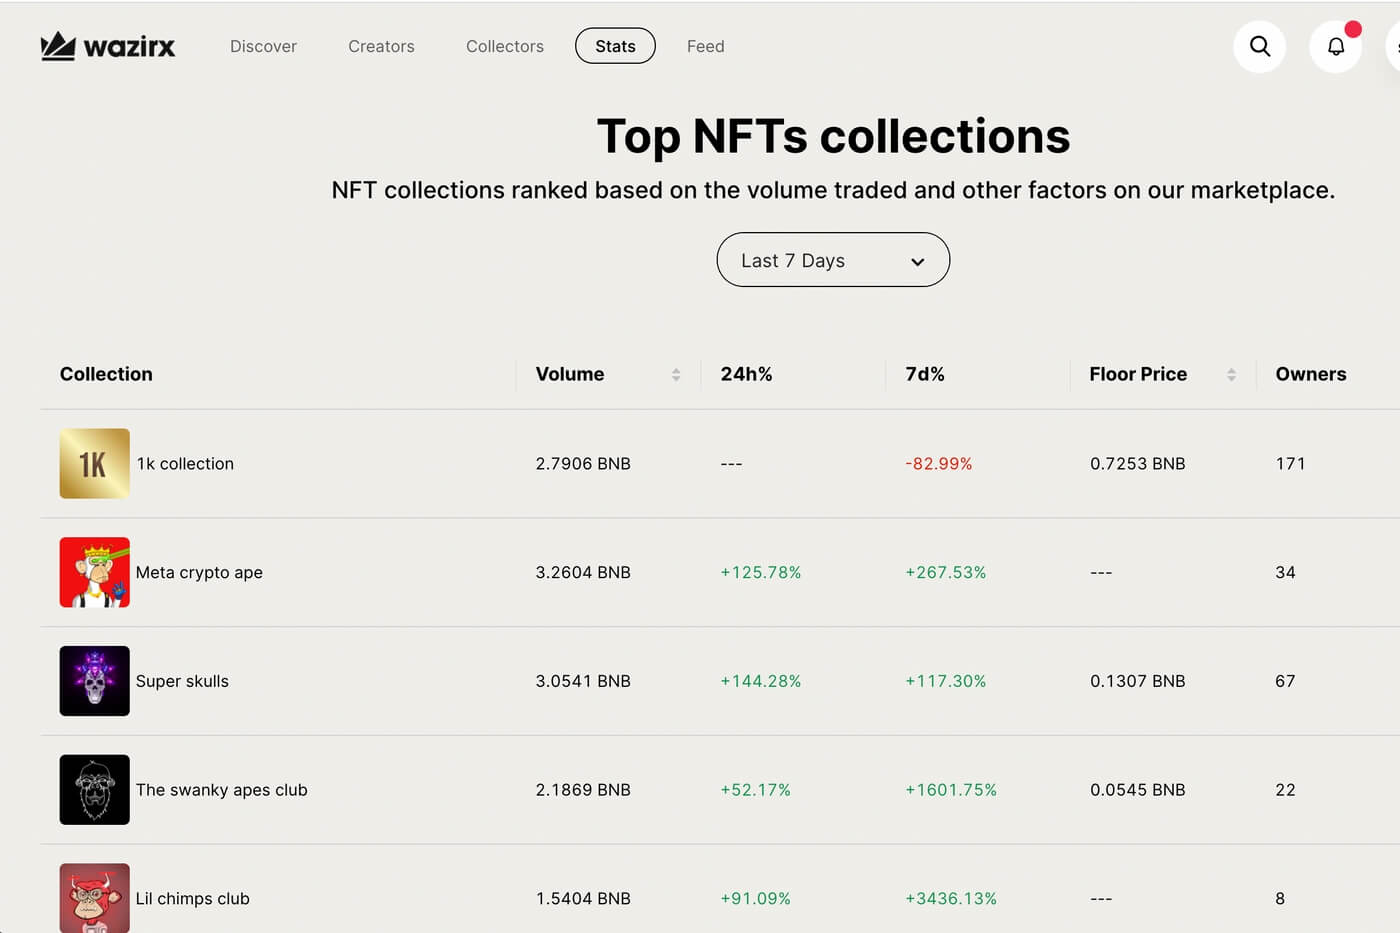1400x933 pixels.
Task: Open 1k collection gold thumbnail
Action: pos(95,463)
